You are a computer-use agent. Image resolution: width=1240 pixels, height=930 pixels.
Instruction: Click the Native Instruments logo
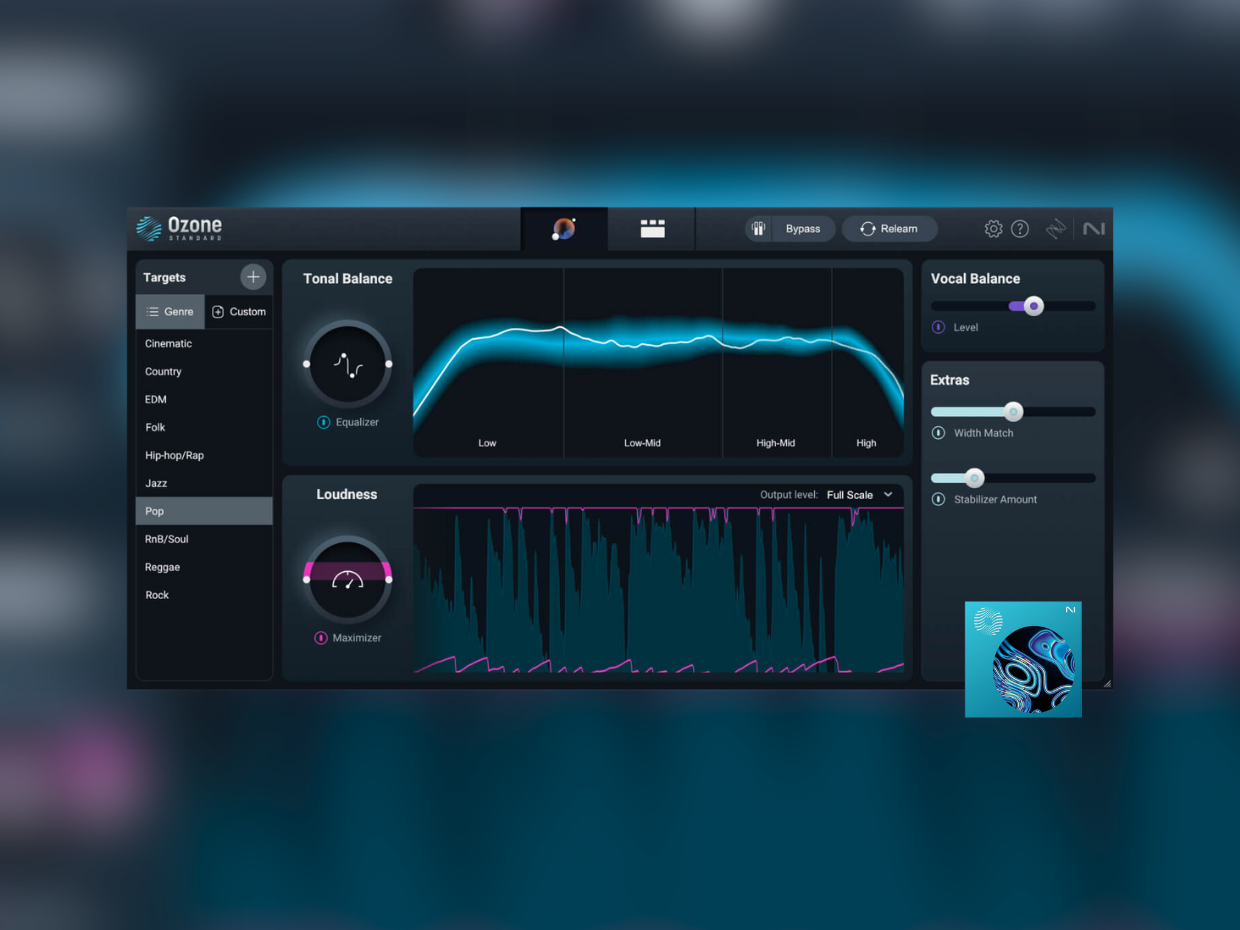point(1093,228)
